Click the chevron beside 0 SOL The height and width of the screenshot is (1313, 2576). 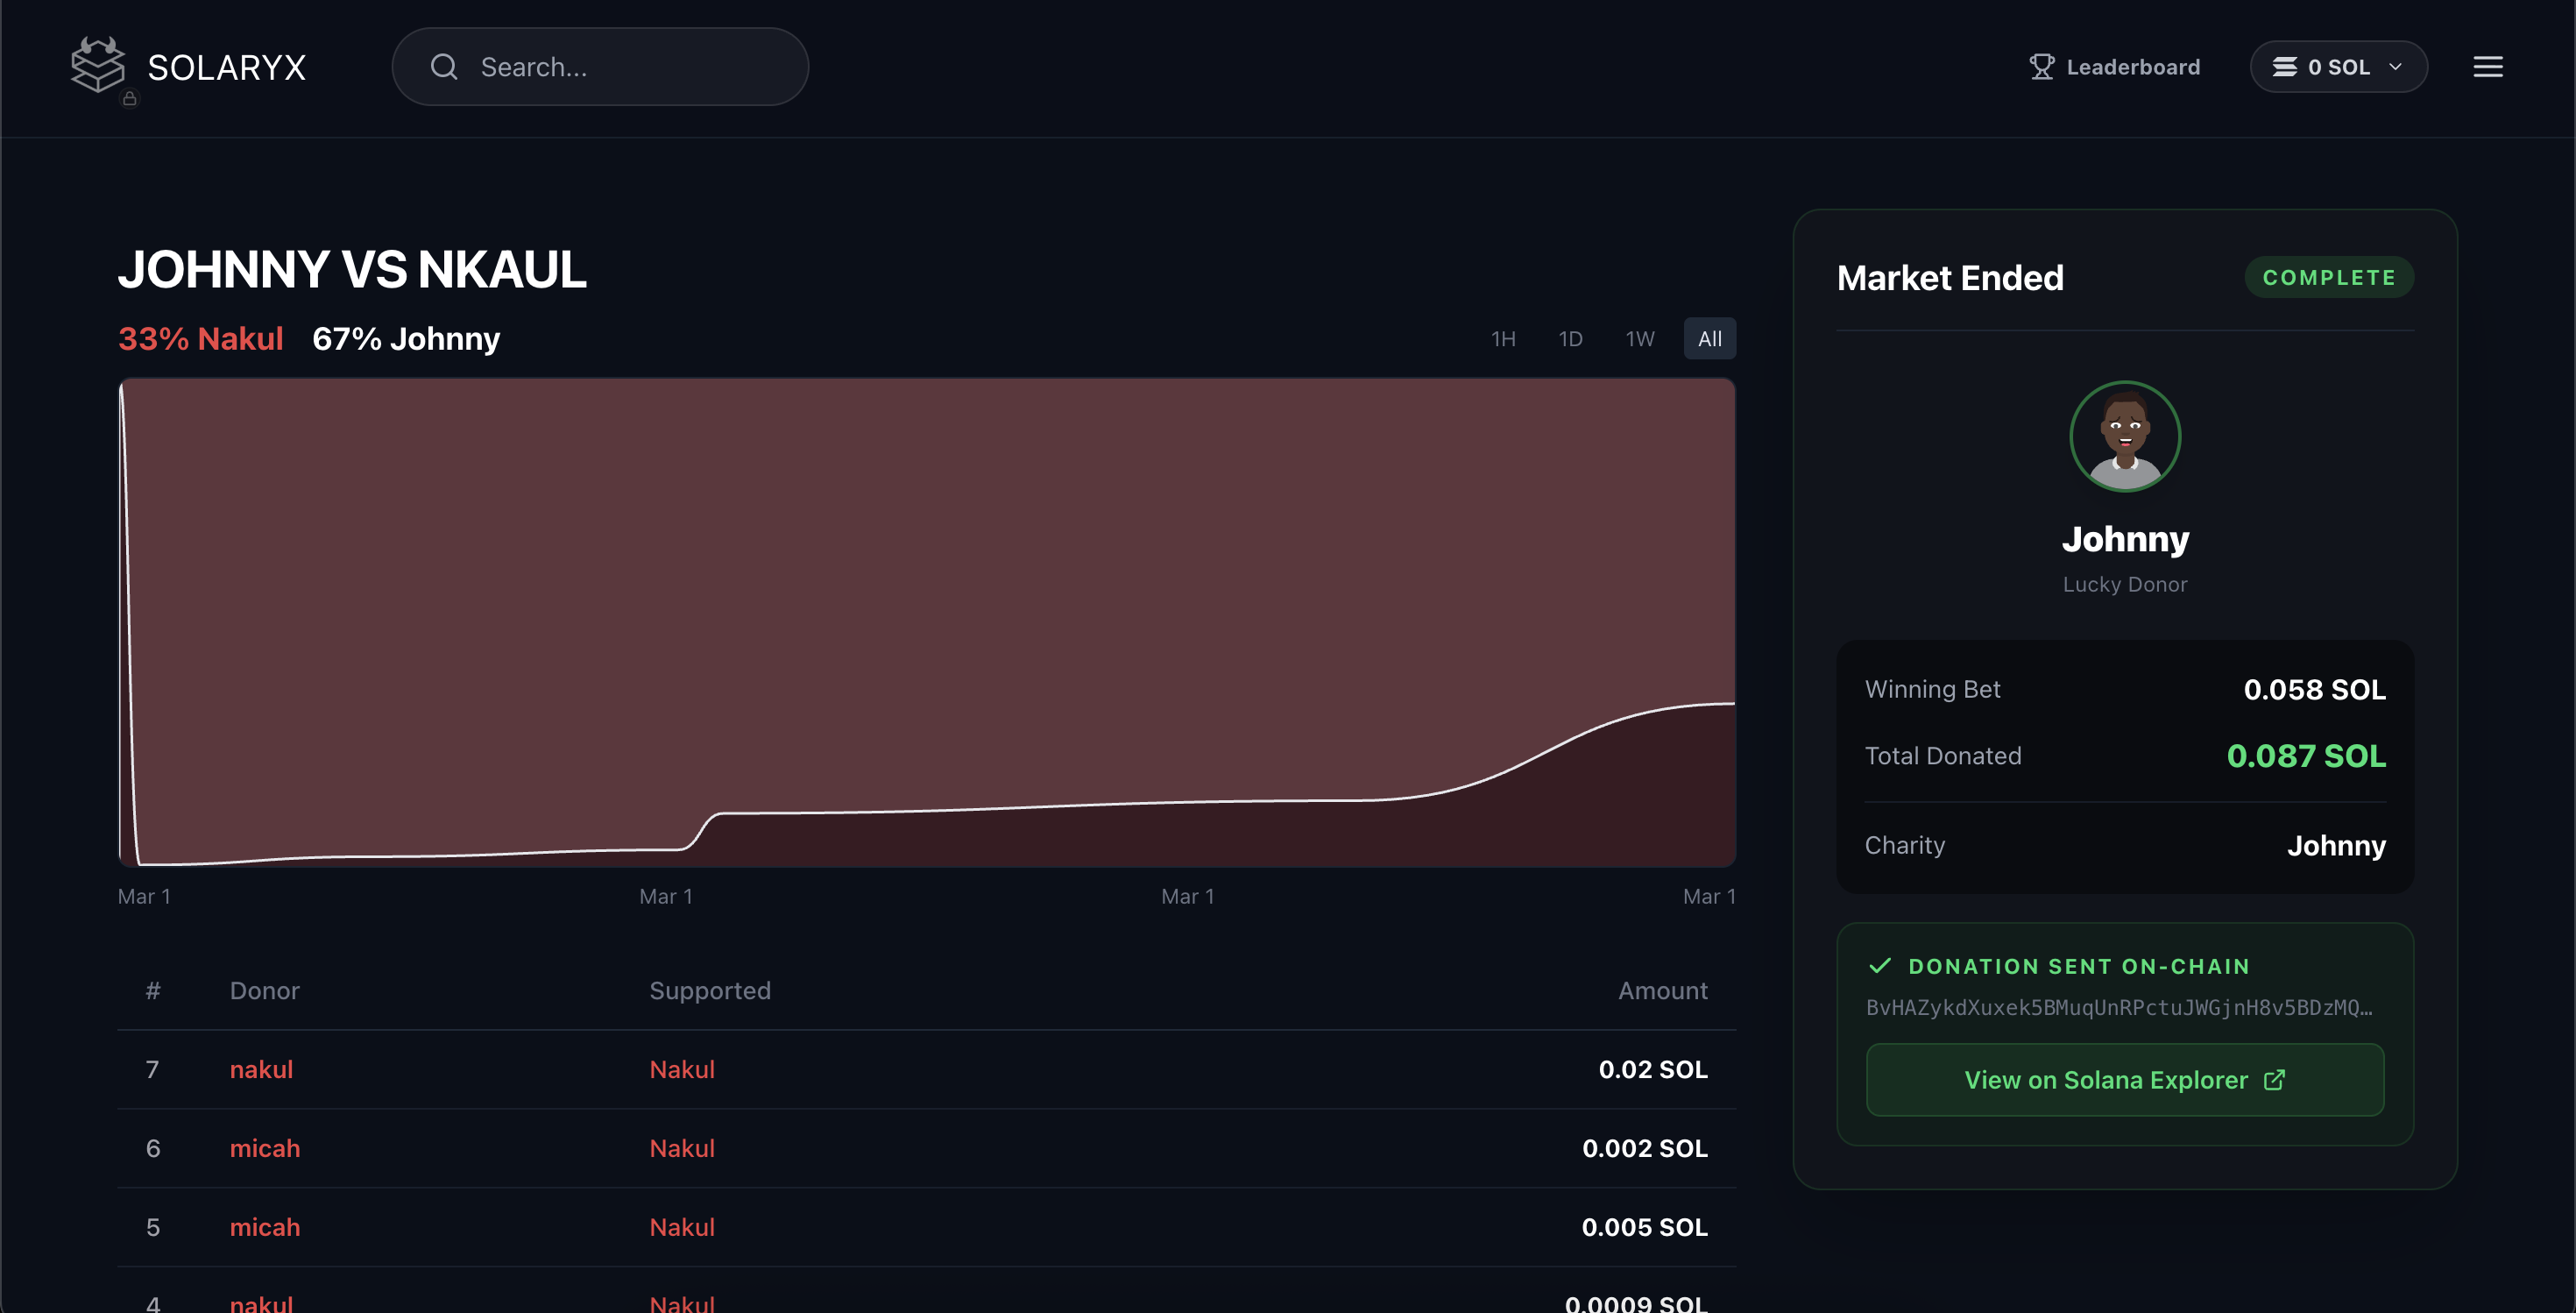2395,67
